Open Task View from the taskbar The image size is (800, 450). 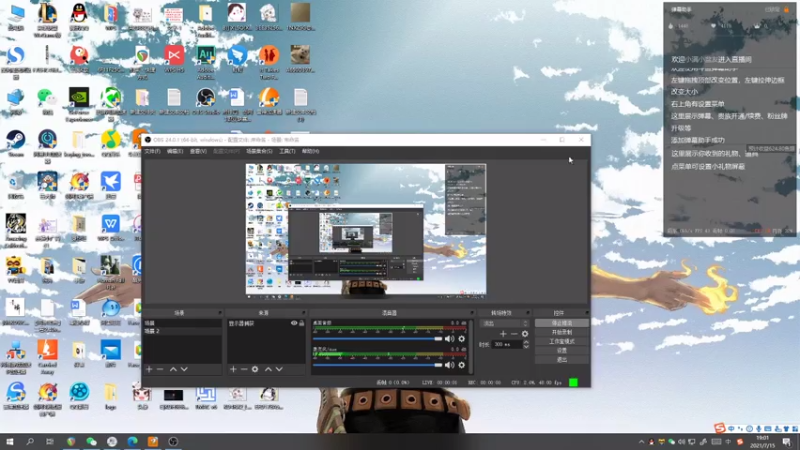click(49, 441)
